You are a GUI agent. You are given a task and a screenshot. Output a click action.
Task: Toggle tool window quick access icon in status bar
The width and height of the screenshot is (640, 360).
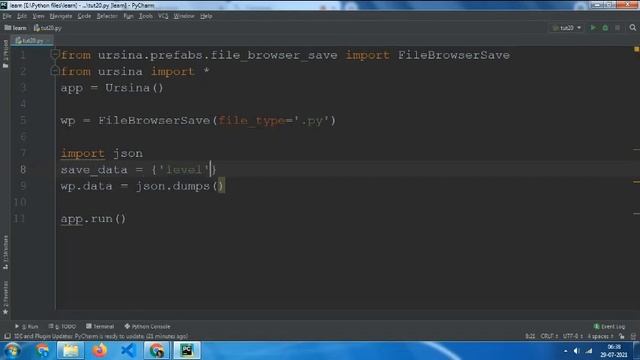[x=7, y=336]
